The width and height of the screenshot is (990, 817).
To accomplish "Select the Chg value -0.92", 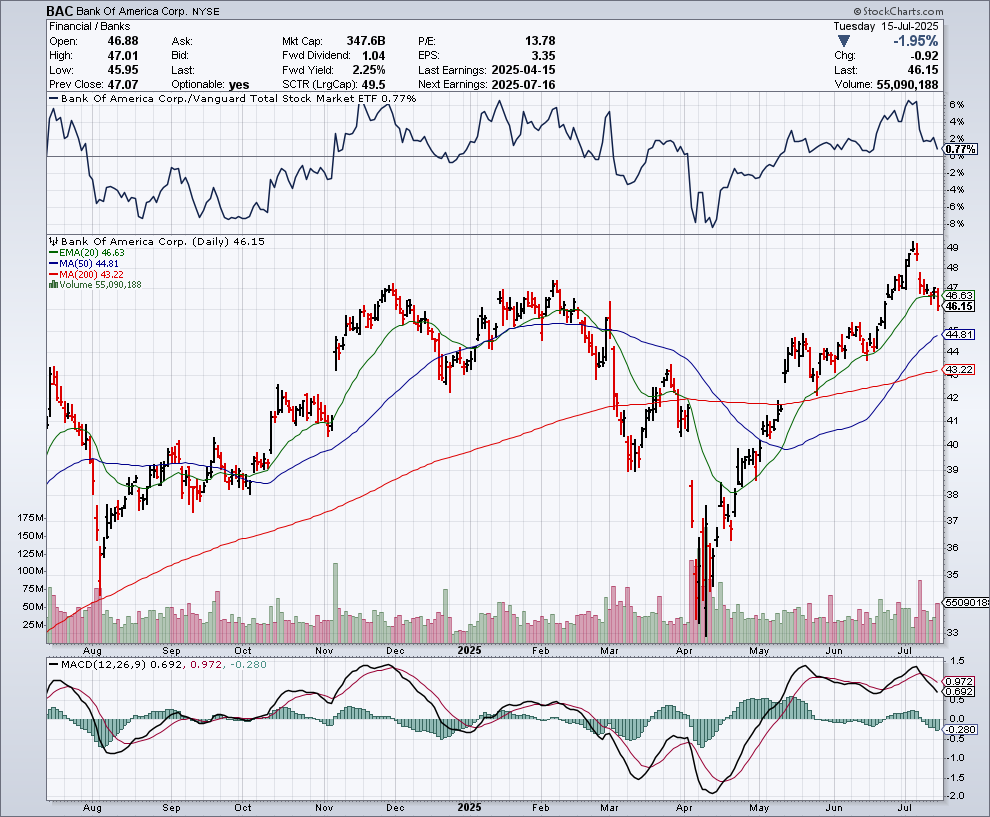I will coord(924,56).
